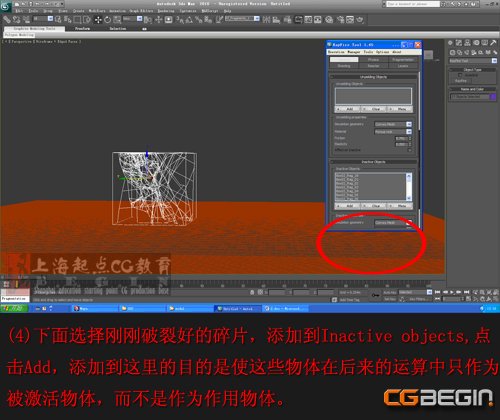Click the purple object color swatch
The height and width of the screenshot is (420, 500).
pos(493,97)
